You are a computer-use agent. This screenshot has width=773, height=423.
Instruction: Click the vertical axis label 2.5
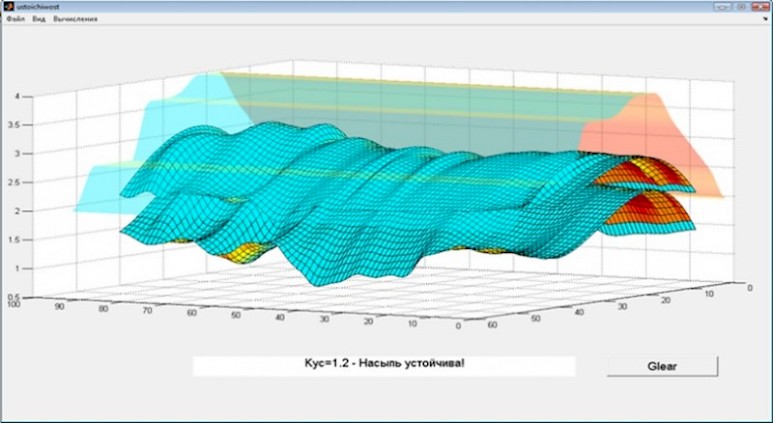tap(14, 183)
